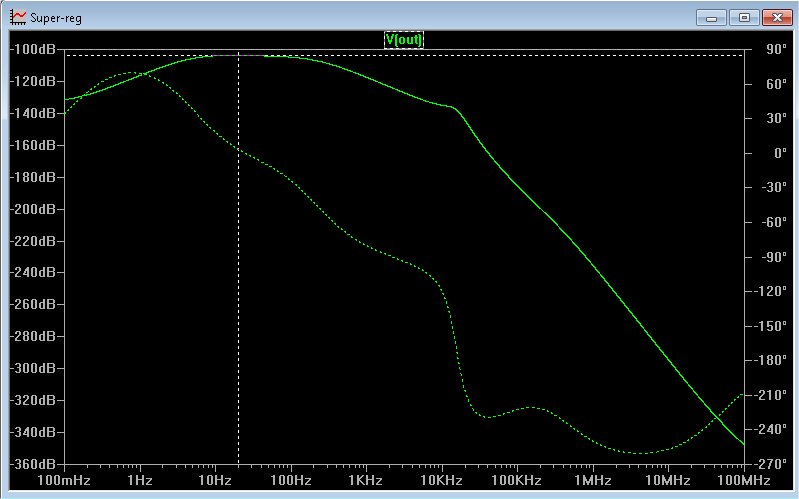
Task: Click the -120dB left axis label
Action: [x=33, y=82]
